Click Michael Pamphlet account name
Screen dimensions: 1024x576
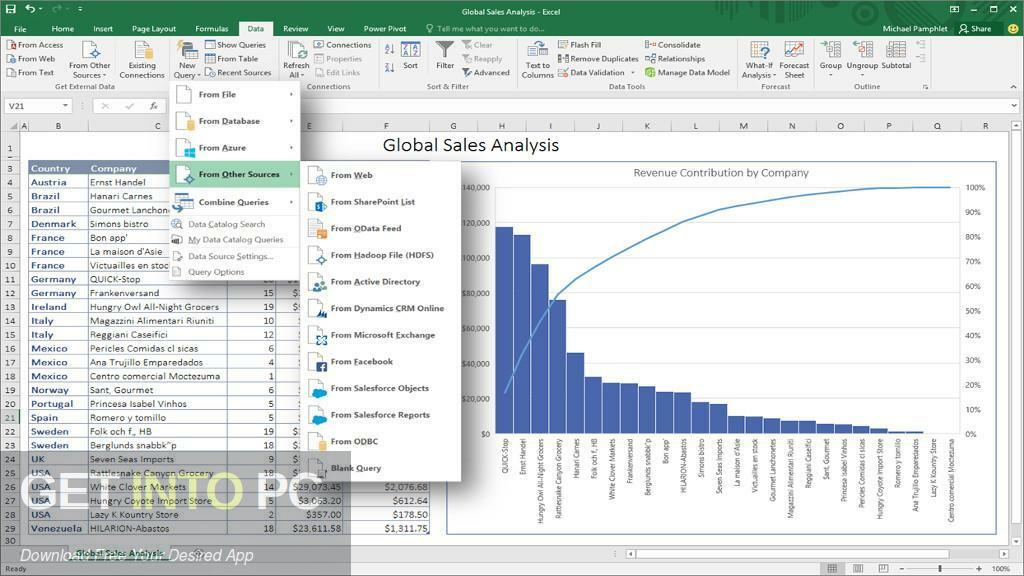pyautogui.click(x=914, y=29)
